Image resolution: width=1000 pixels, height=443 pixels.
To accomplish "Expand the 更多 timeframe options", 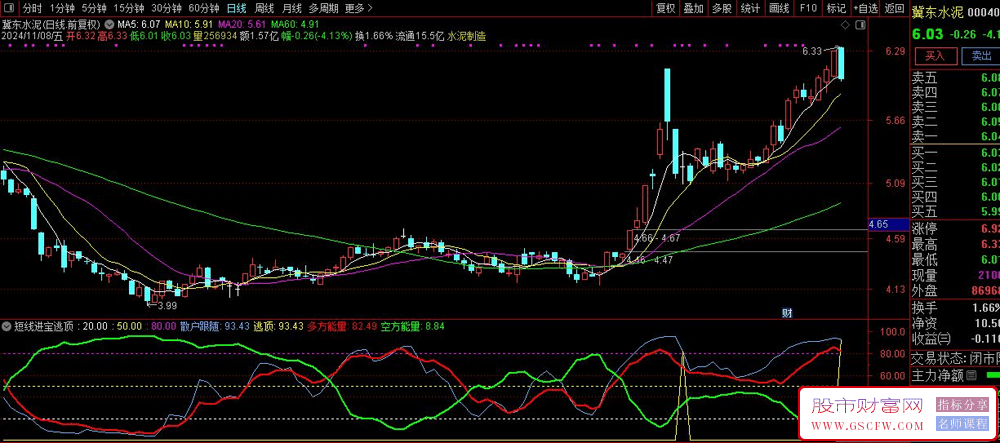I will (x=356, y=8).
